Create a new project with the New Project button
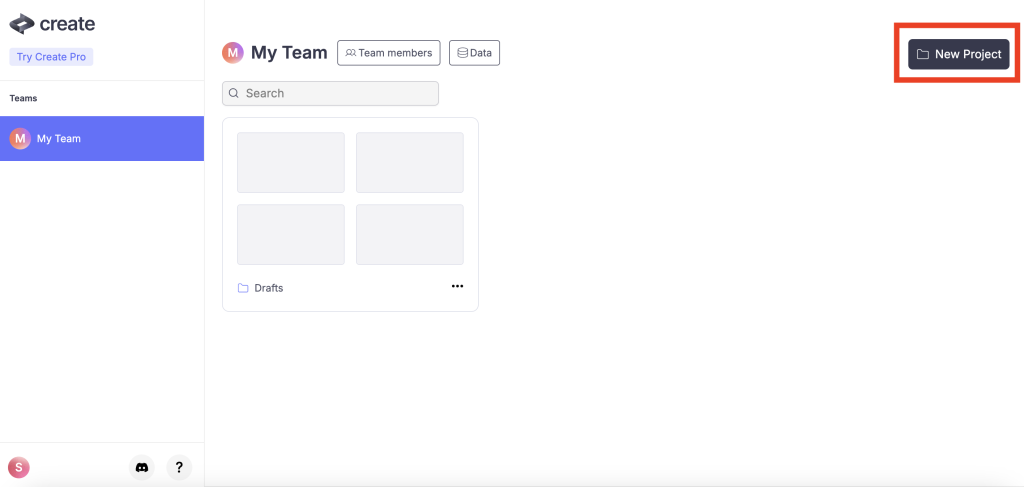Image resolution: width=1024 pixels, height=487 pixels. [958, 54]
